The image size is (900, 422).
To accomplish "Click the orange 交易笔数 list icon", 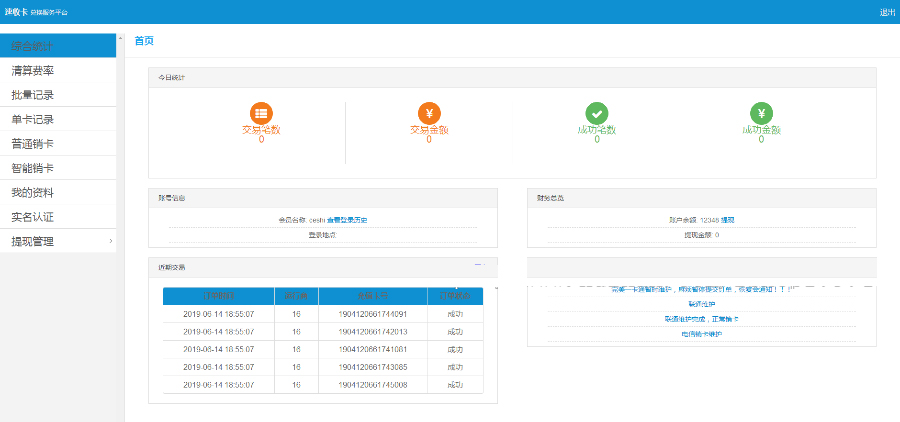I will [261, 113].
